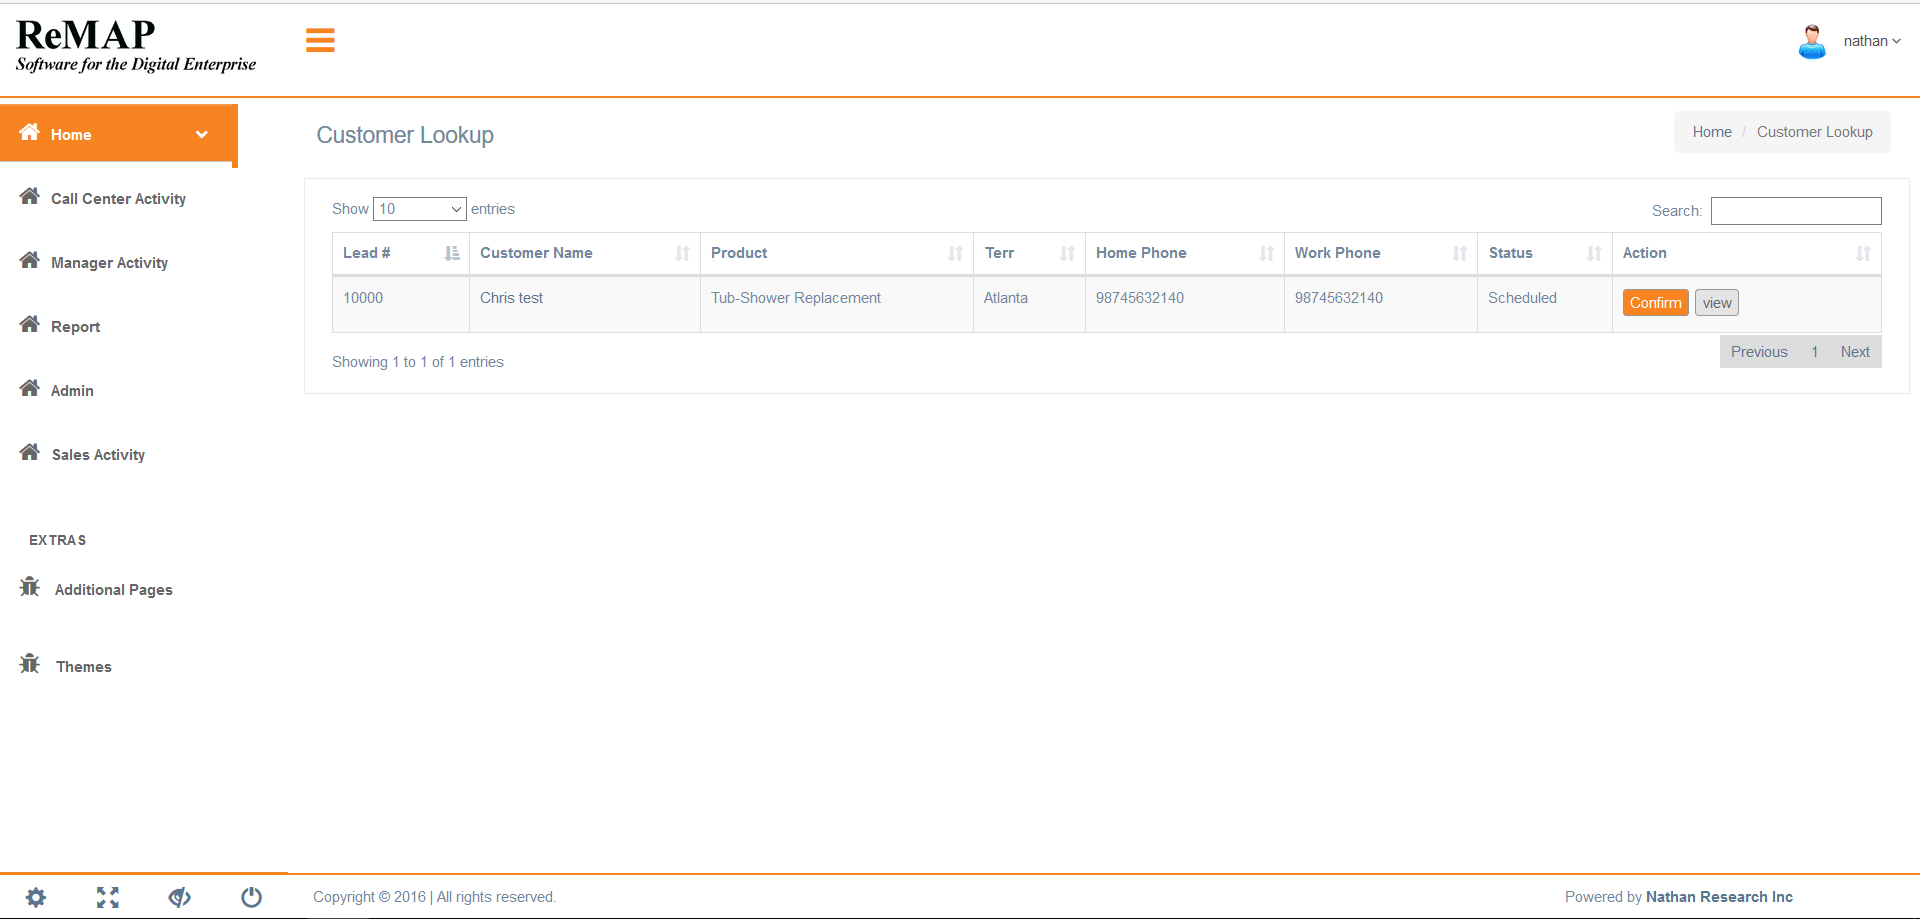This screenshot has width=1920, height=919.
Task: Open the Admin menu item
Action: pyautogui.click(x=72, y=390)
